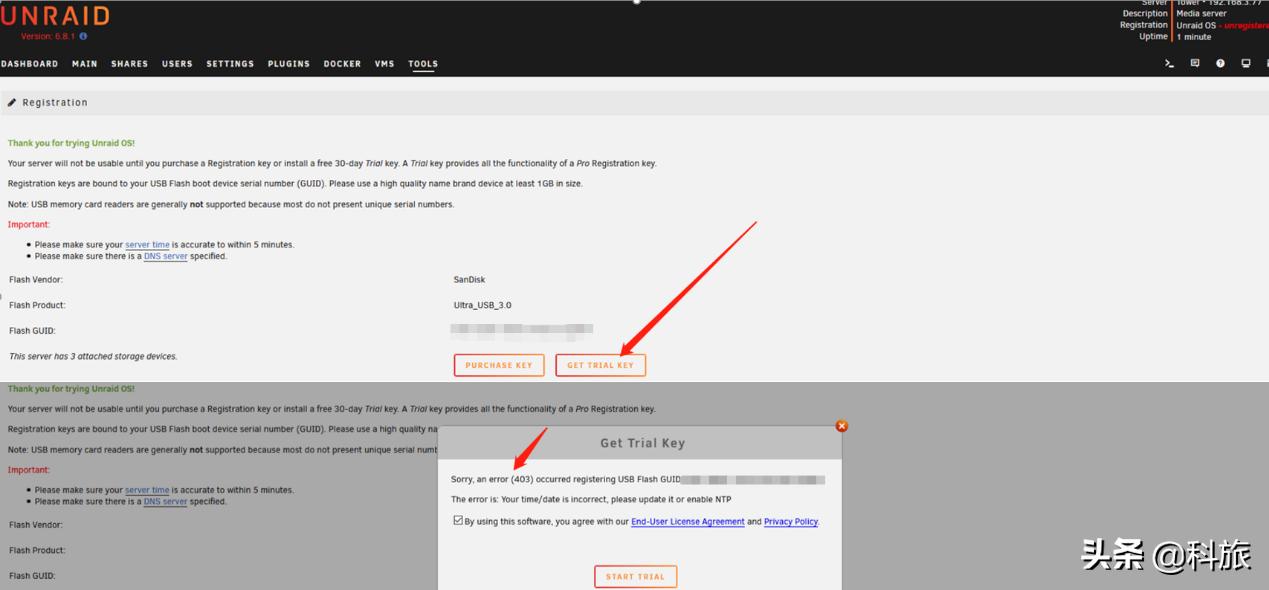Click the SanDisk flash vendor value
The width and height of the screenshot is (1269, 590).
(469, 280)
